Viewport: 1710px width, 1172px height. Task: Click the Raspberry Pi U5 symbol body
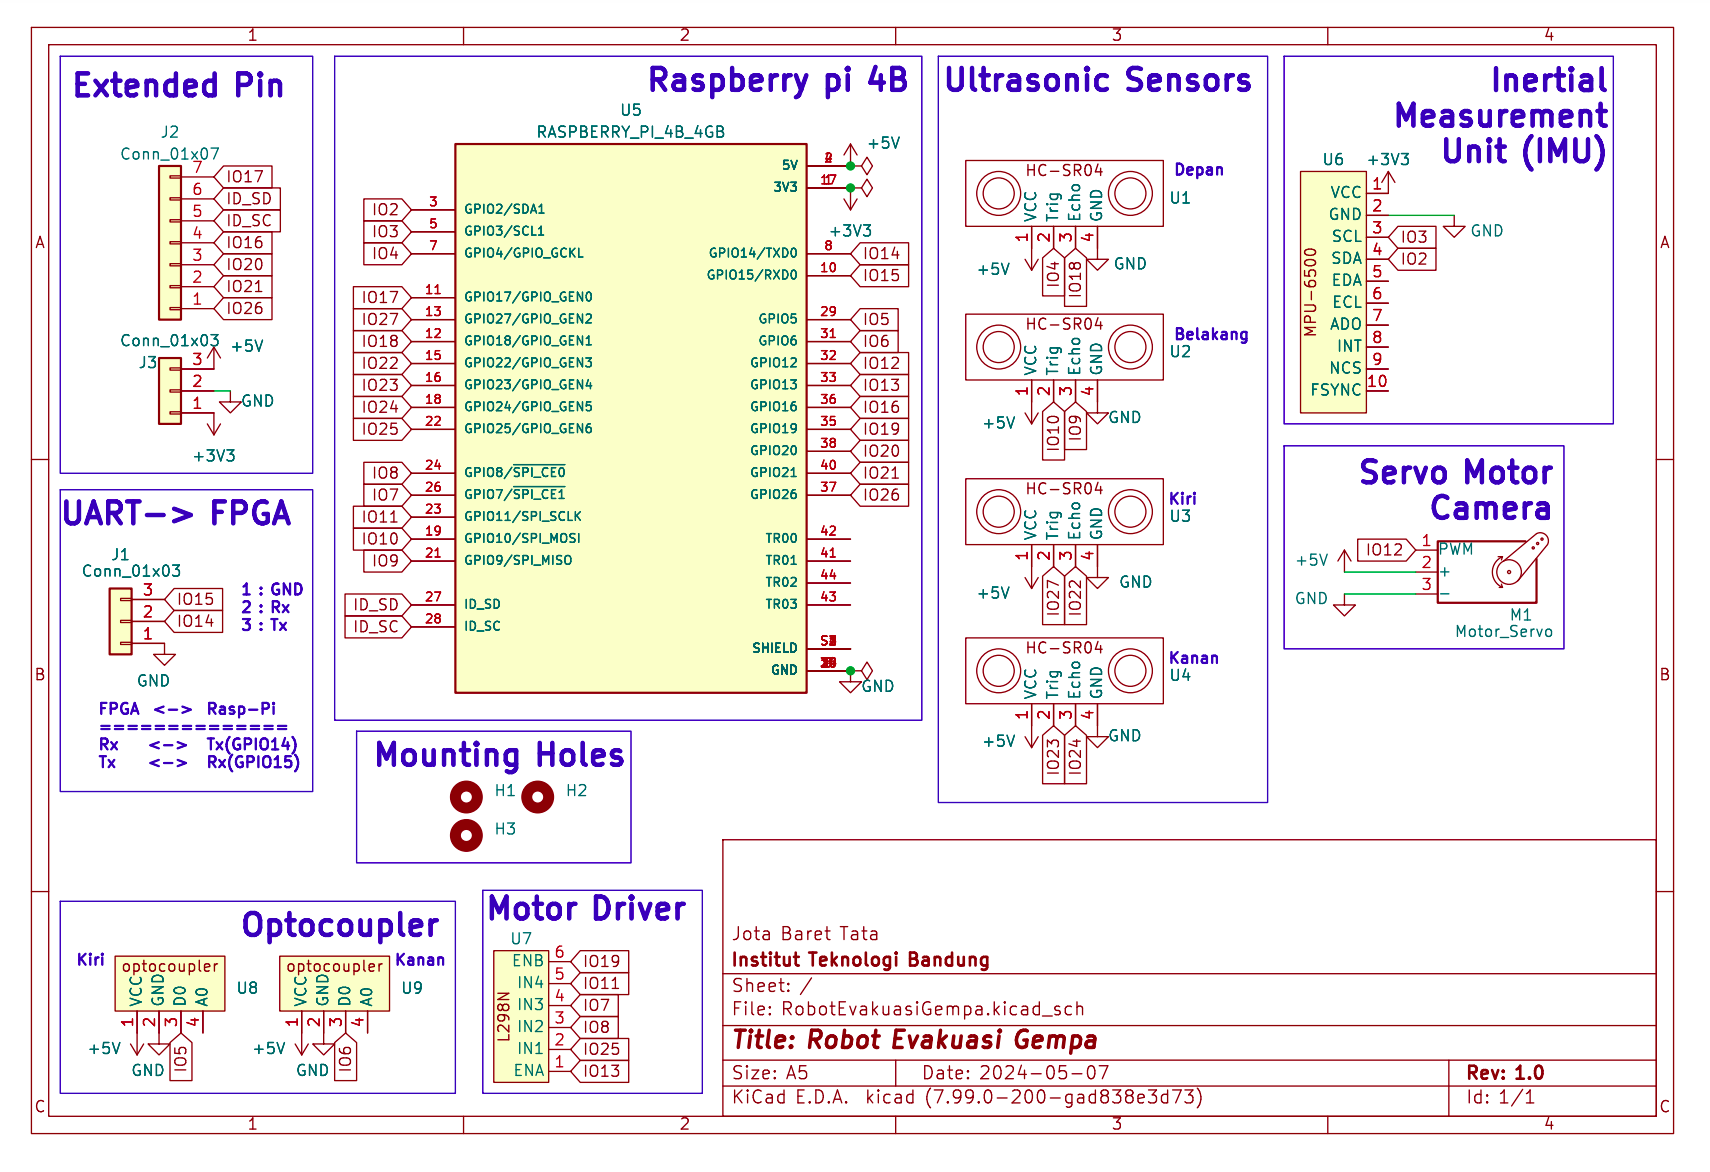pos(631,418)
